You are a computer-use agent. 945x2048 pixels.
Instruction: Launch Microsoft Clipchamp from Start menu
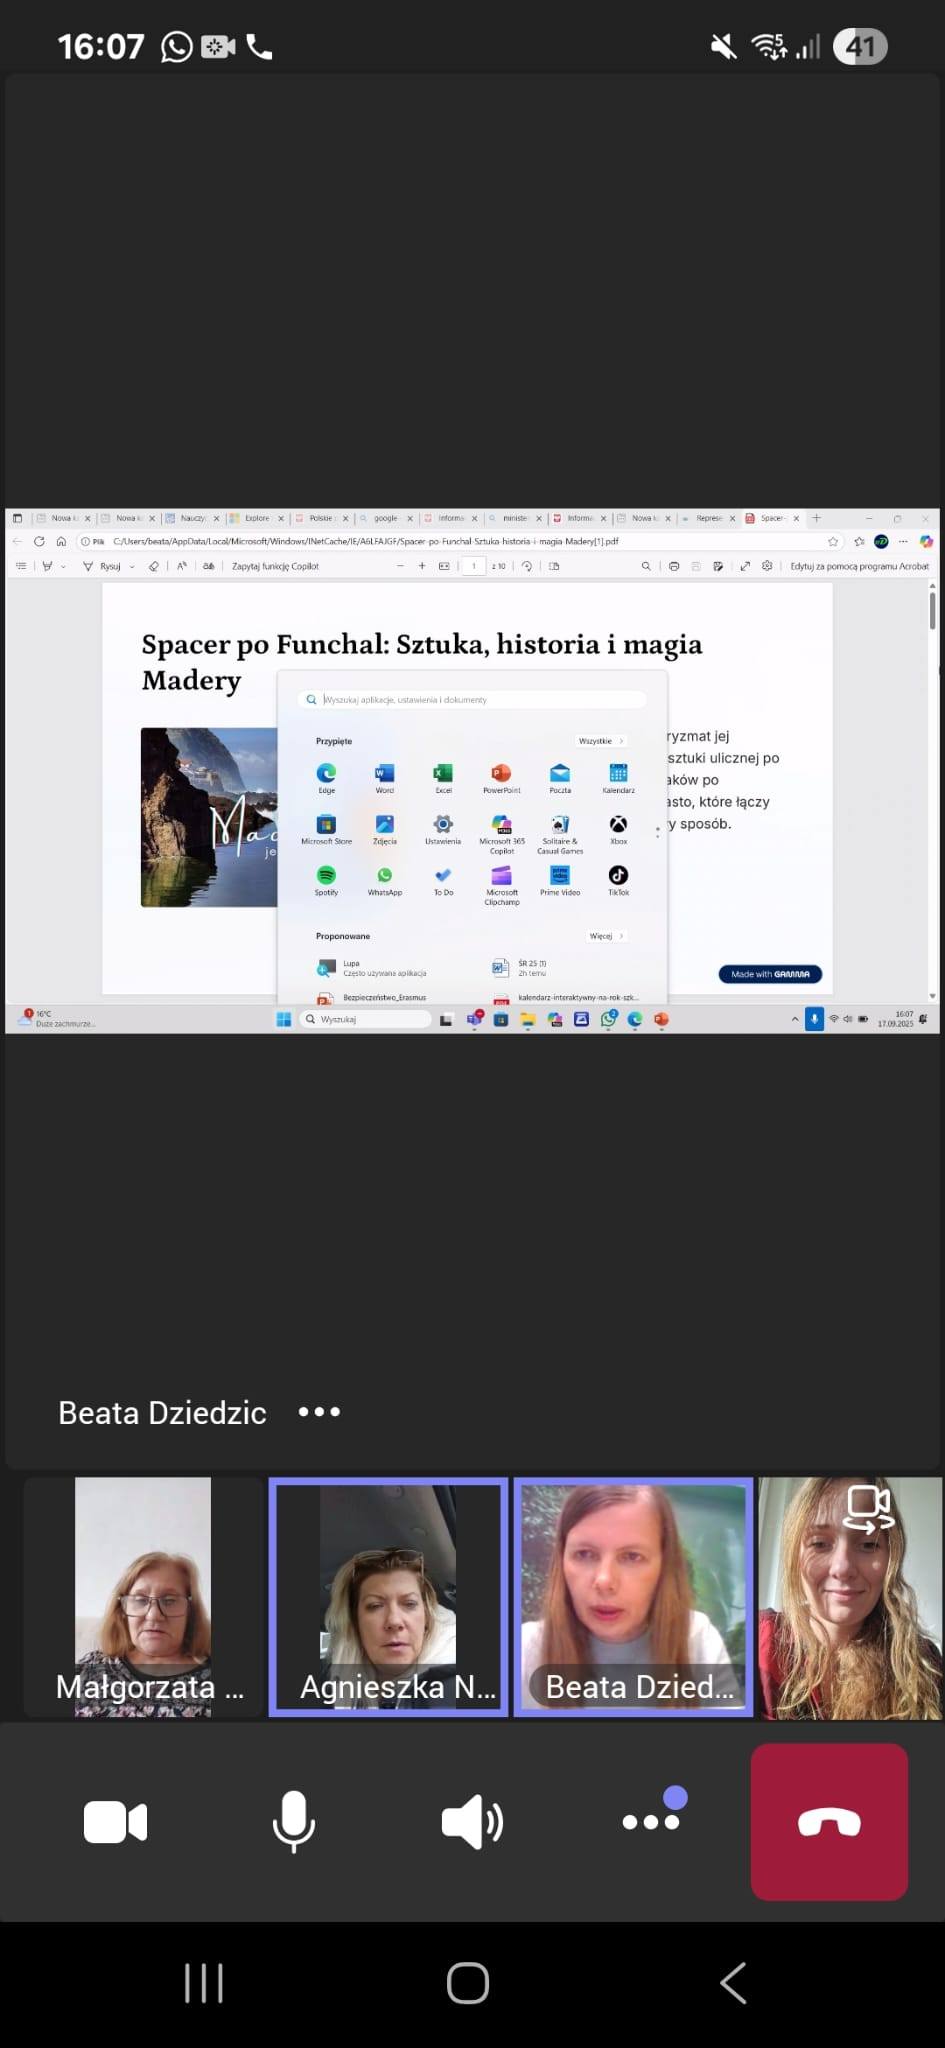click(502, 885)
